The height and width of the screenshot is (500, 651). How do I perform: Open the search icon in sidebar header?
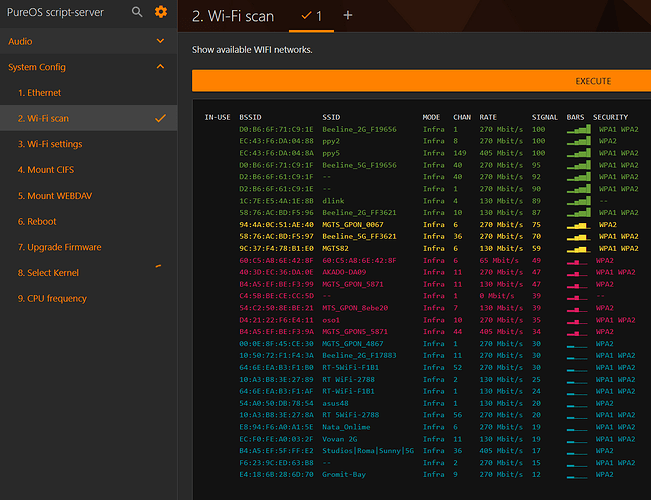point(137,12)
